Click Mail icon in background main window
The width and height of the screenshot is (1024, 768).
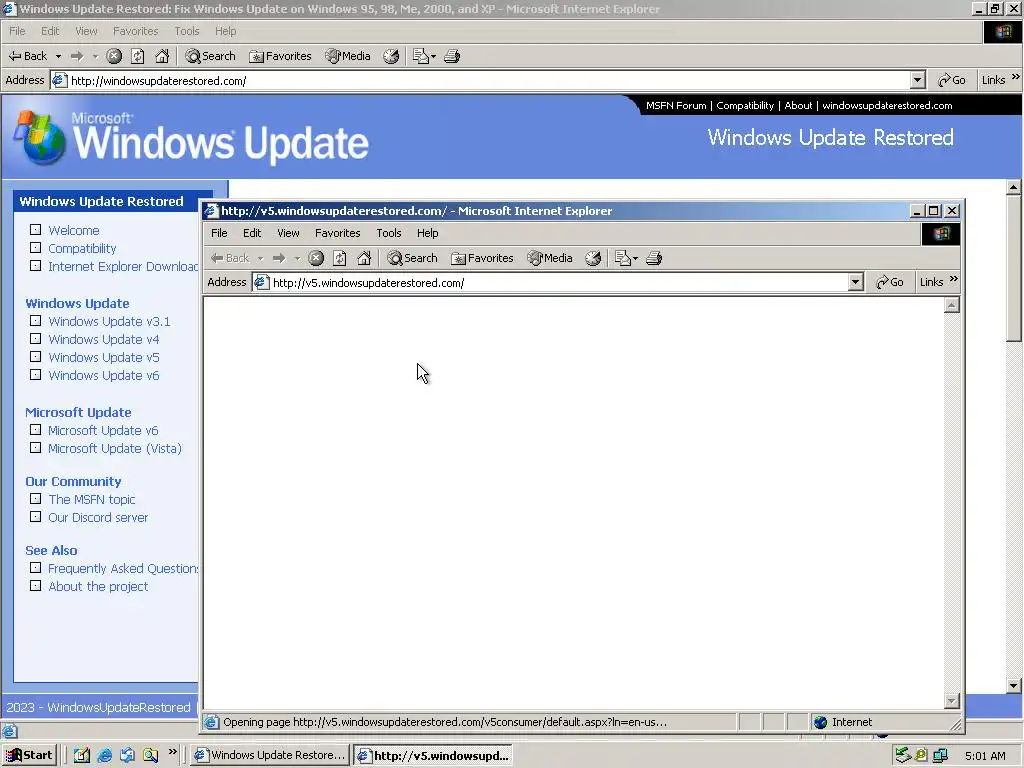pos(421,56)
